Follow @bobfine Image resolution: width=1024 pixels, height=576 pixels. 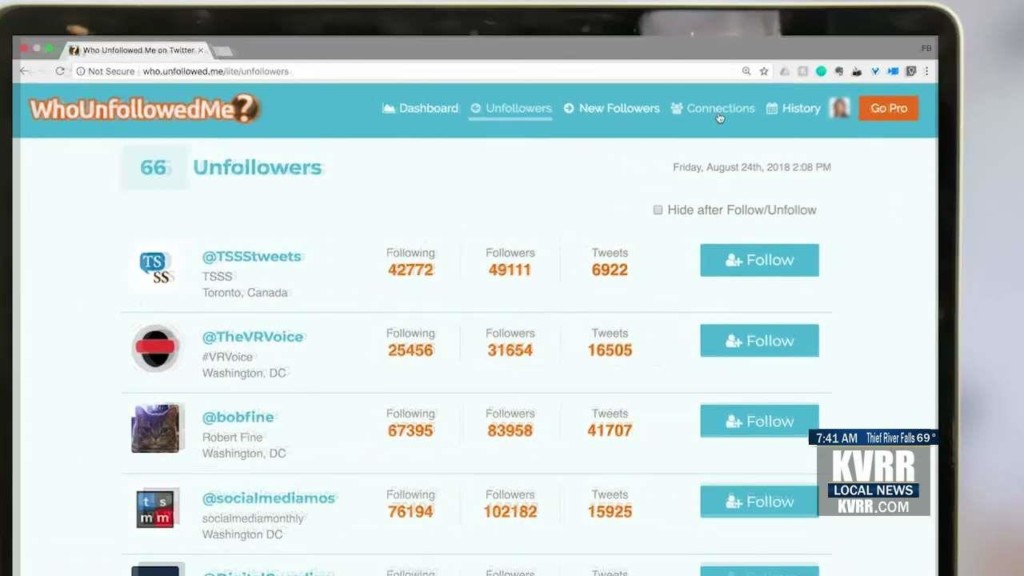[x=760, y=421]
